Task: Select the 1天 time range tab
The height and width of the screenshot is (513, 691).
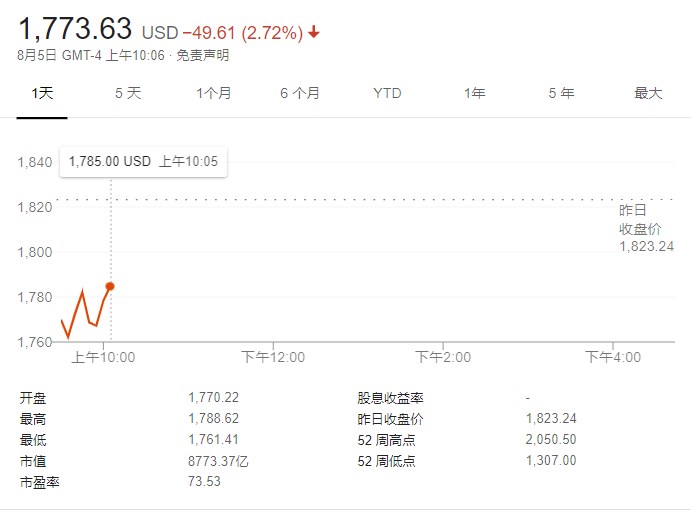Action: [x=41, y=93]
